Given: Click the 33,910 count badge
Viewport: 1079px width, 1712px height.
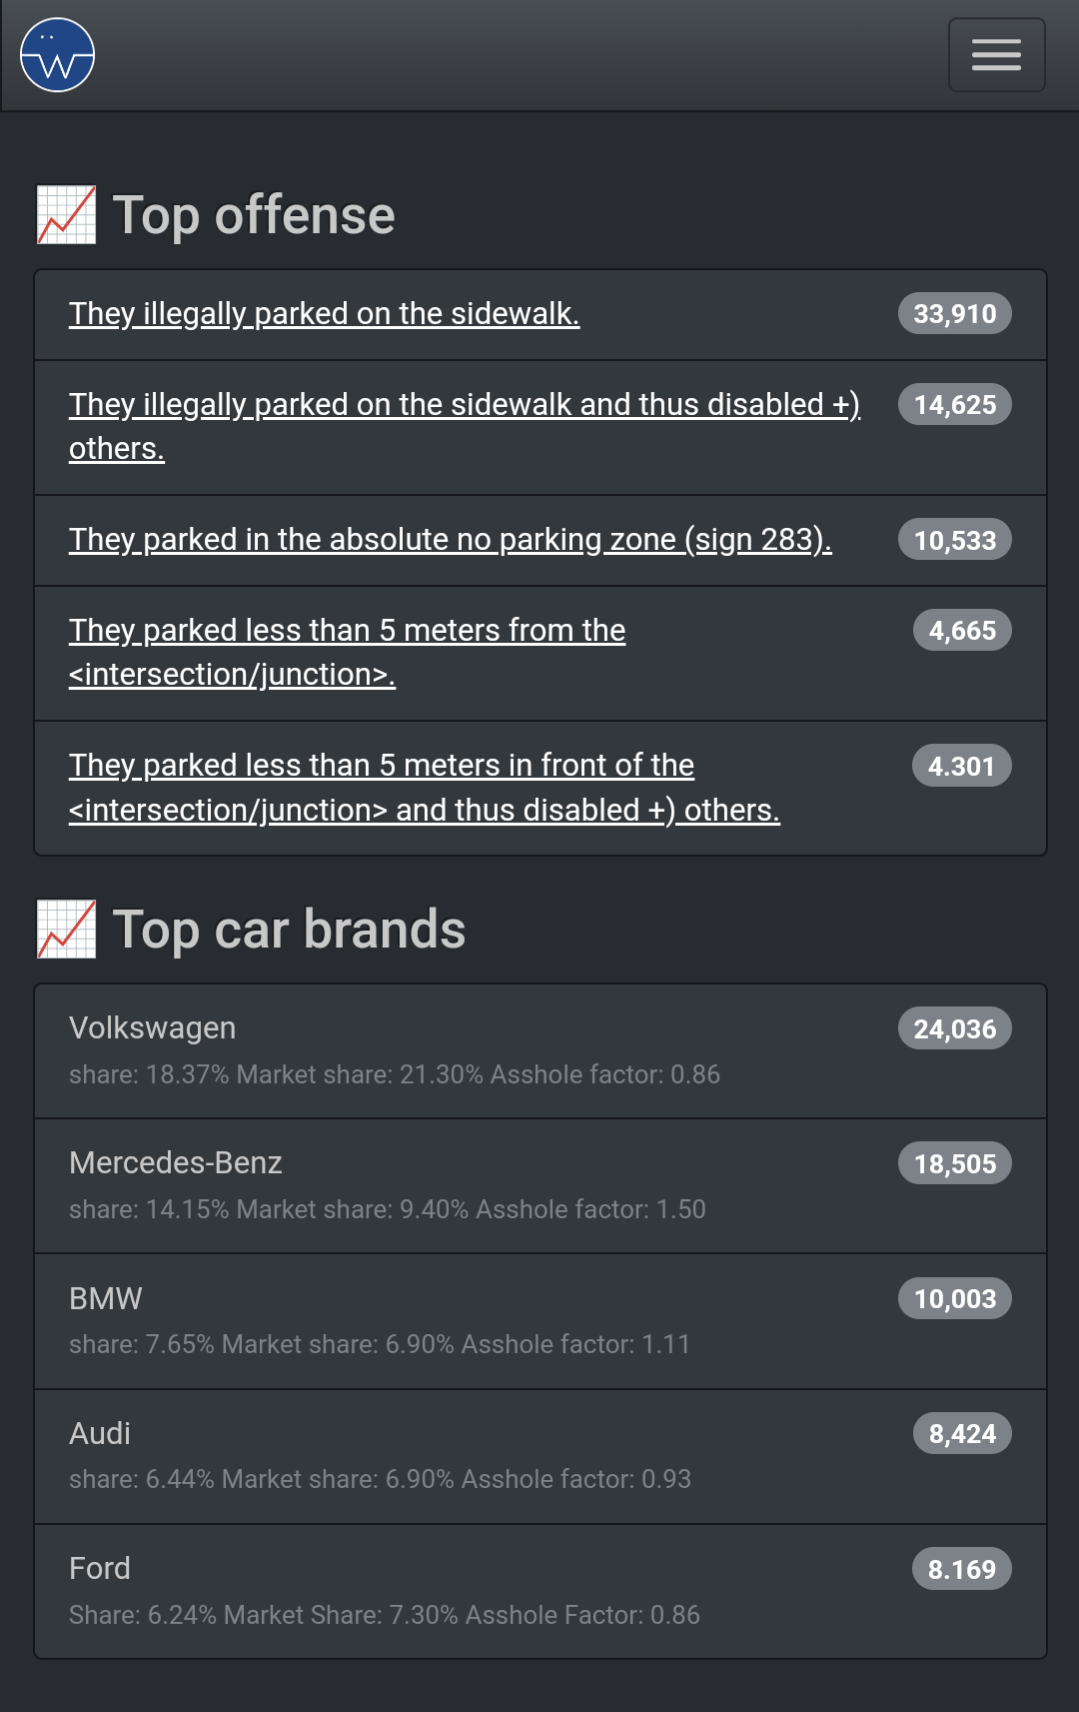Looking at the screenshot, I should [x=954, y=314].
